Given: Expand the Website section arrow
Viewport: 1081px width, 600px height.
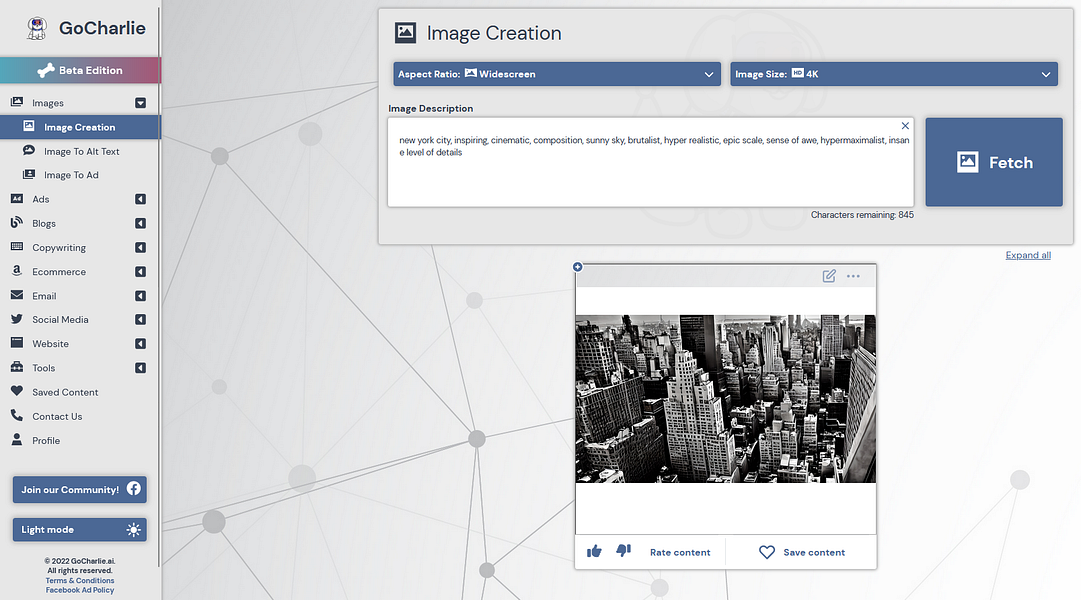Looking at the screenshot, I should pyautogui.click(x=141, y=343).
